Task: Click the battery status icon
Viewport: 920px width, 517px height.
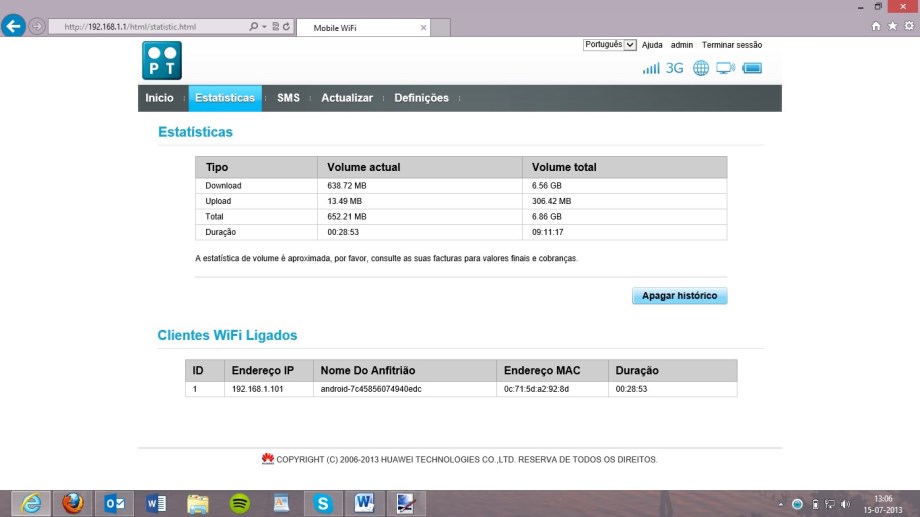Action: click(x=752, y=68)
